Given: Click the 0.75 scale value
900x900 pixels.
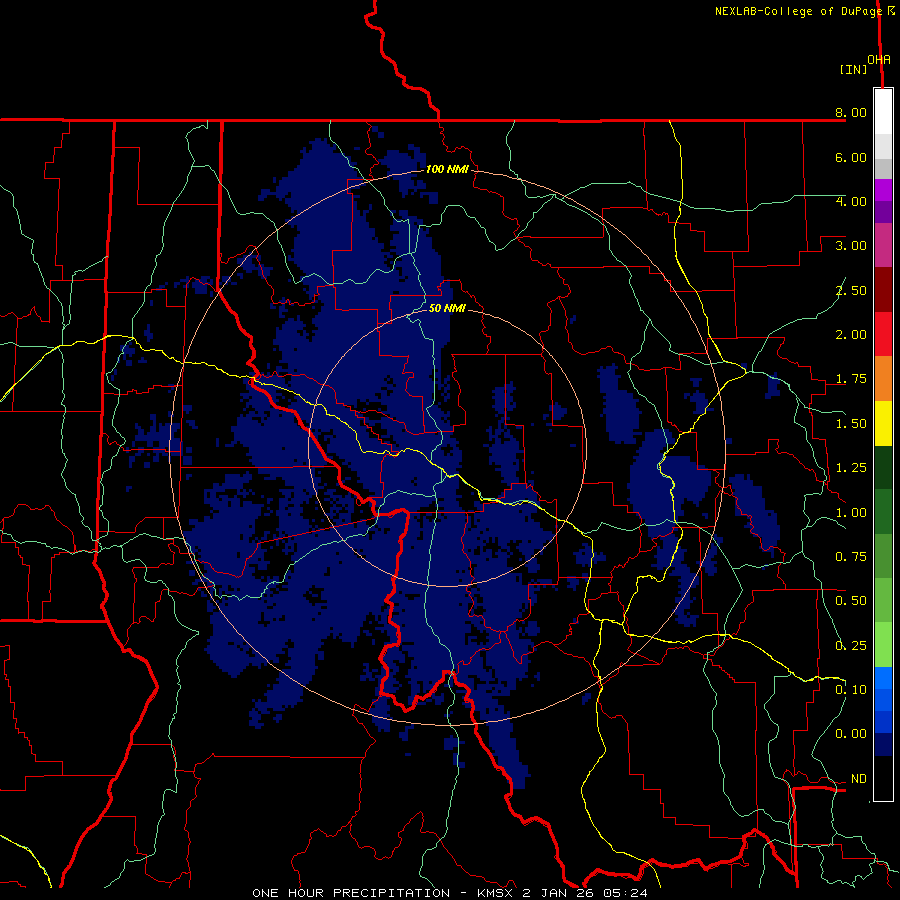Looking at the screenshot, I should click(851, 557).
